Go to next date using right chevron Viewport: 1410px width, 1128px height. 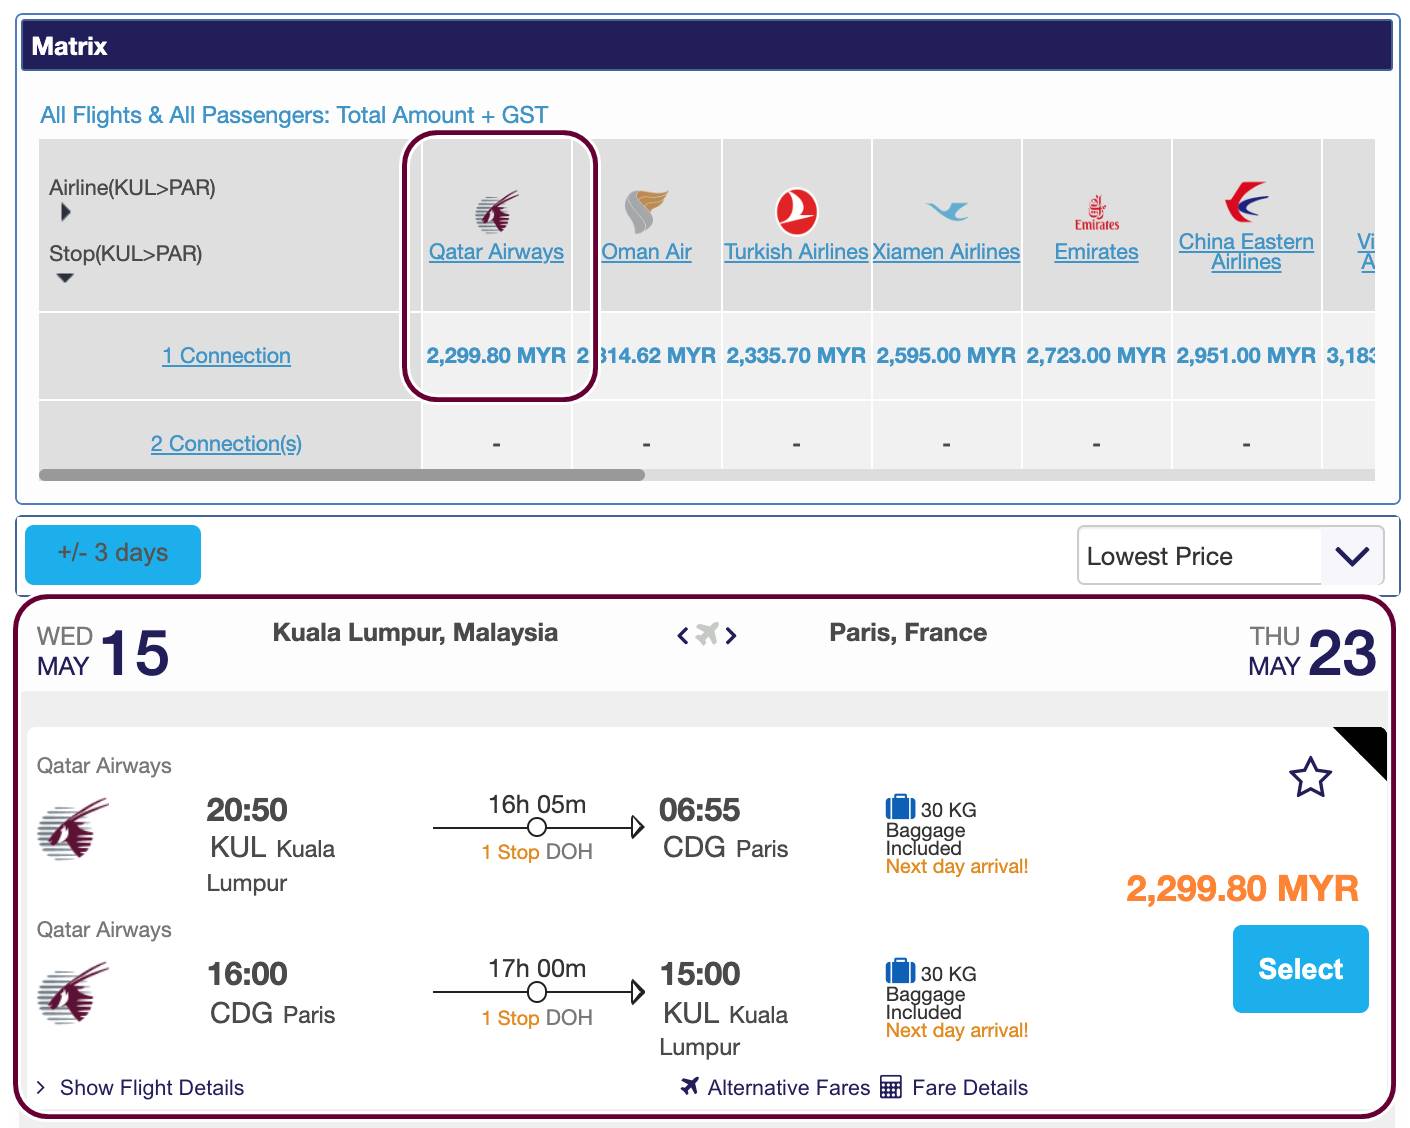pos(731,635)
